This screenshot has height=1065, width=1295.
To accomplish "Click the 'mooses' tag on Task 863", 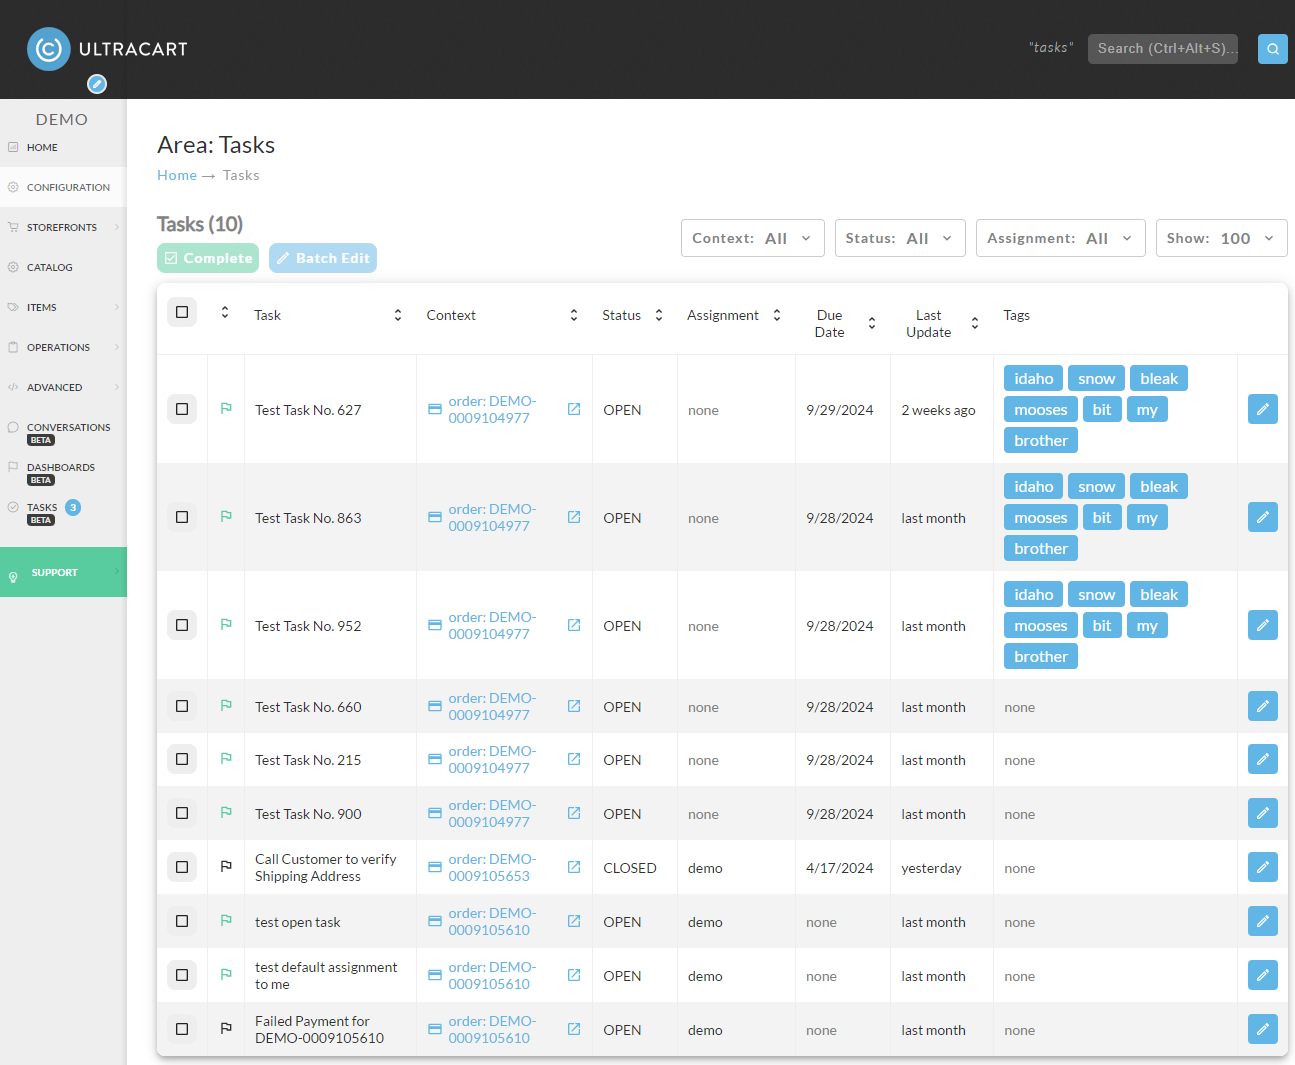I will pyautogui.click(x=1040, y=517).
